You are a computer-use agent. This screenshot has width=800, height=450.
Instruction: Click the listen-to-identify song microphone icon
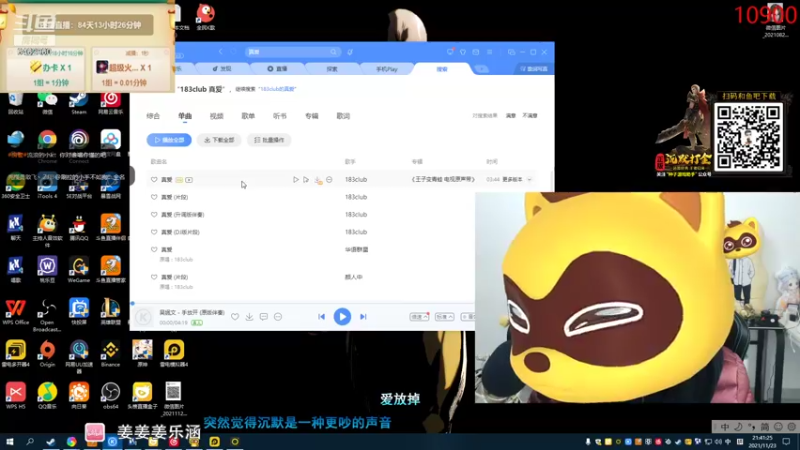pos(350,52)
